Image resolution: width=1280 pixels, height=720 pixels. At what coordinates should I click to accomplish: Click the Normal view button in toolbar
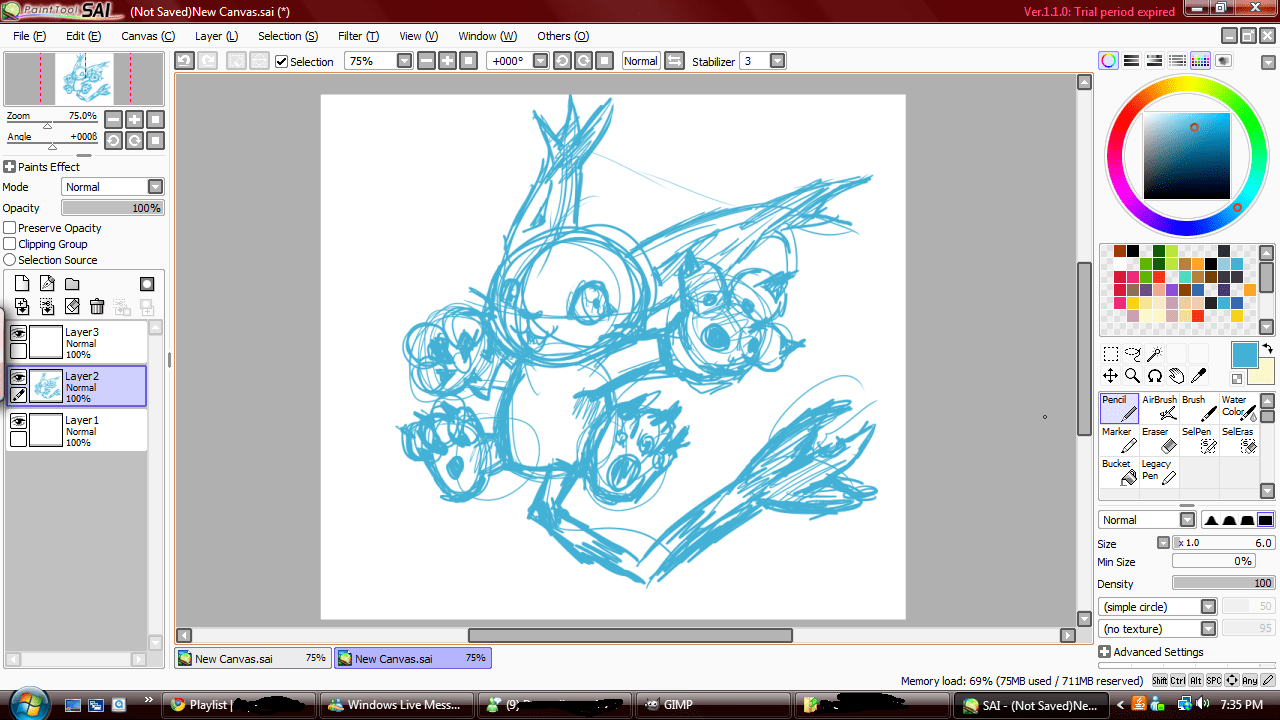click(640, 61)
